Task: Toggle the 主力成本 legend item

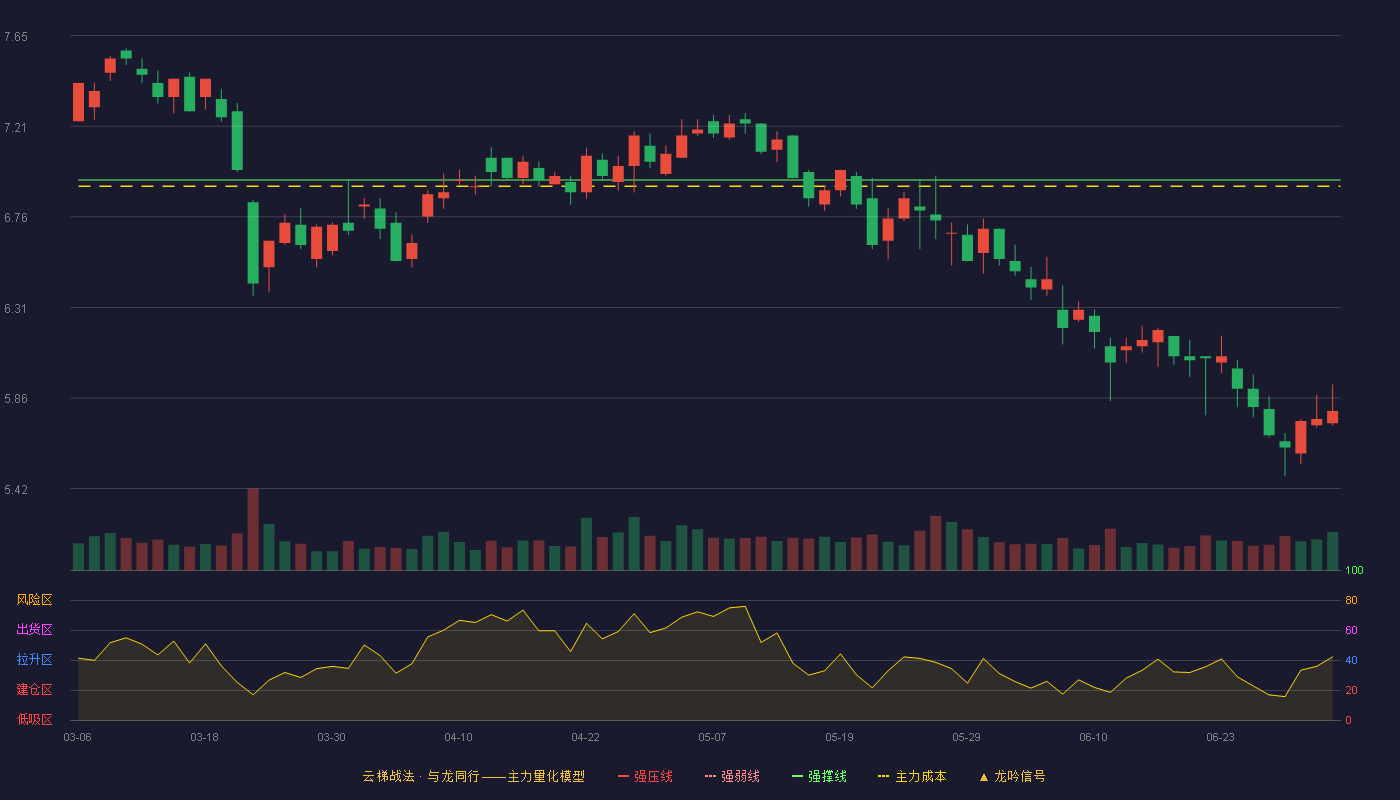Action: (x=912, y=776)
